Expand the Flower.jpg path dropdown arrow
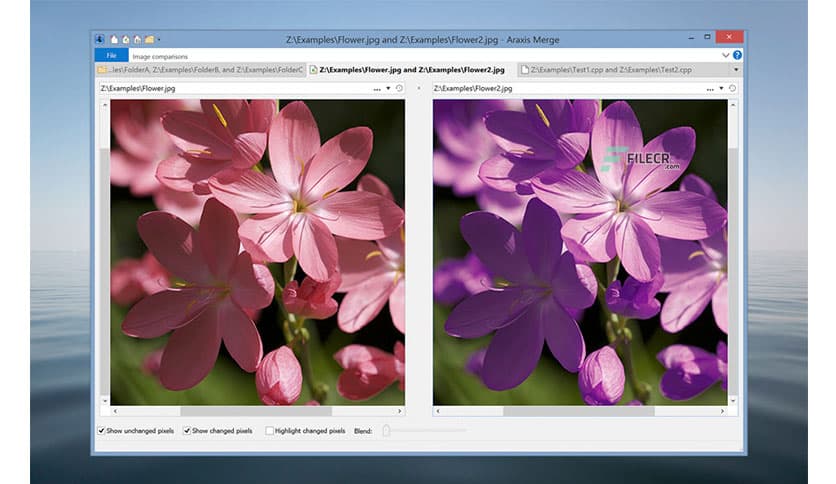The width and height of the screenshot is (836, 484). pyautogui.click(x=388, y=89)
